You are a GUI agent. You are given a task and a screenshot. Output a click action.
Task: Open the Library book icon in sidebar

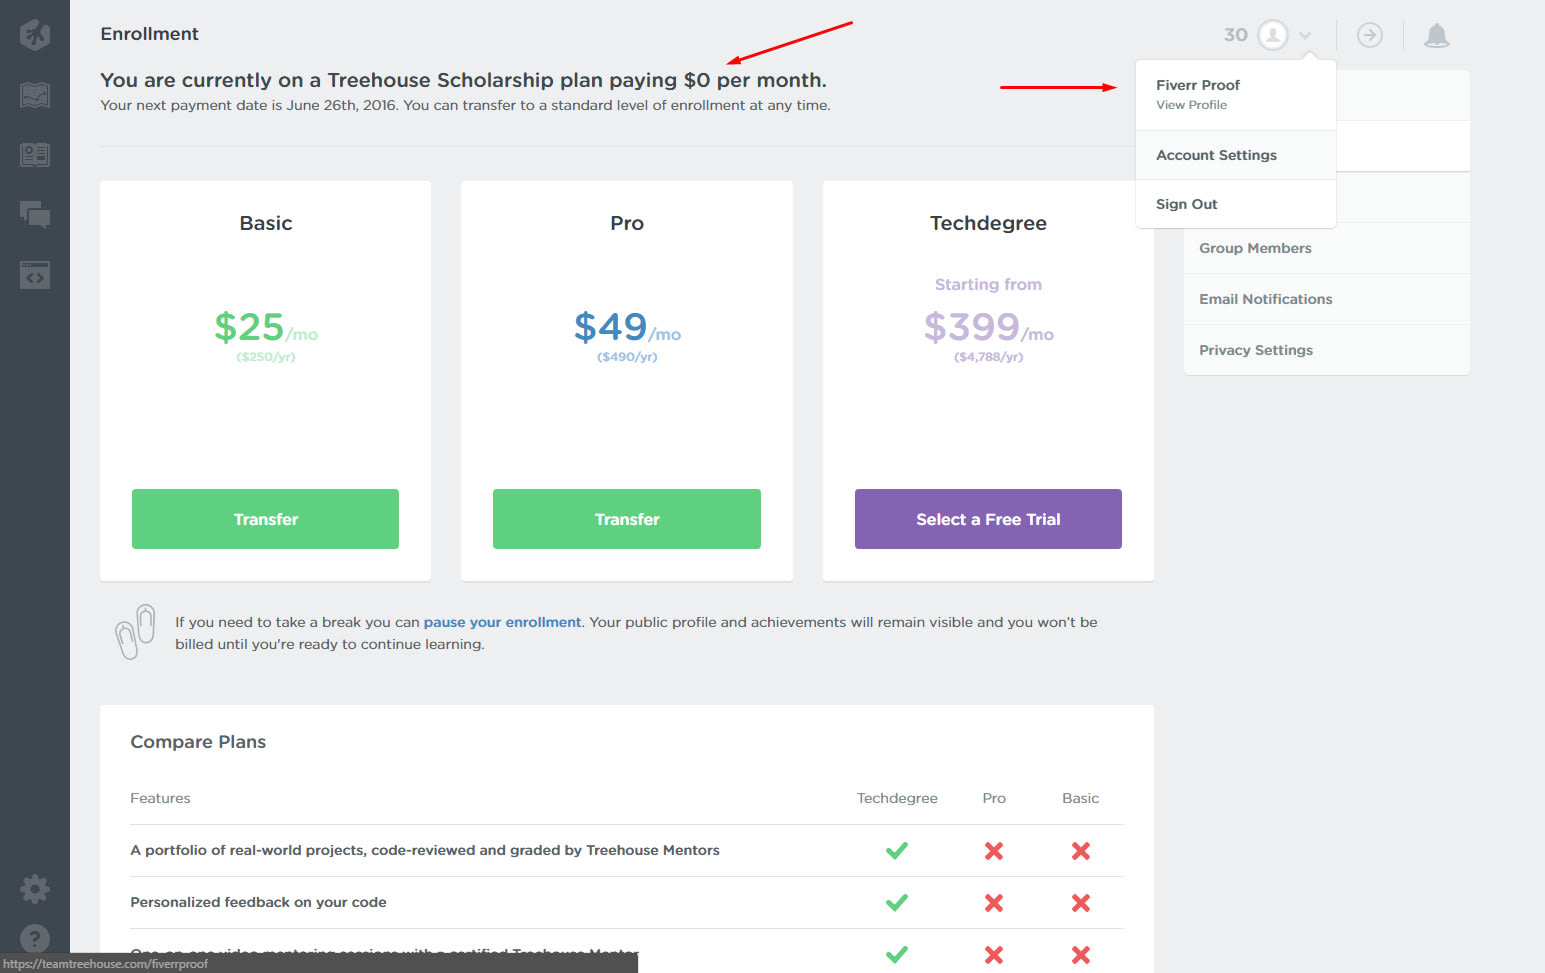35,155
